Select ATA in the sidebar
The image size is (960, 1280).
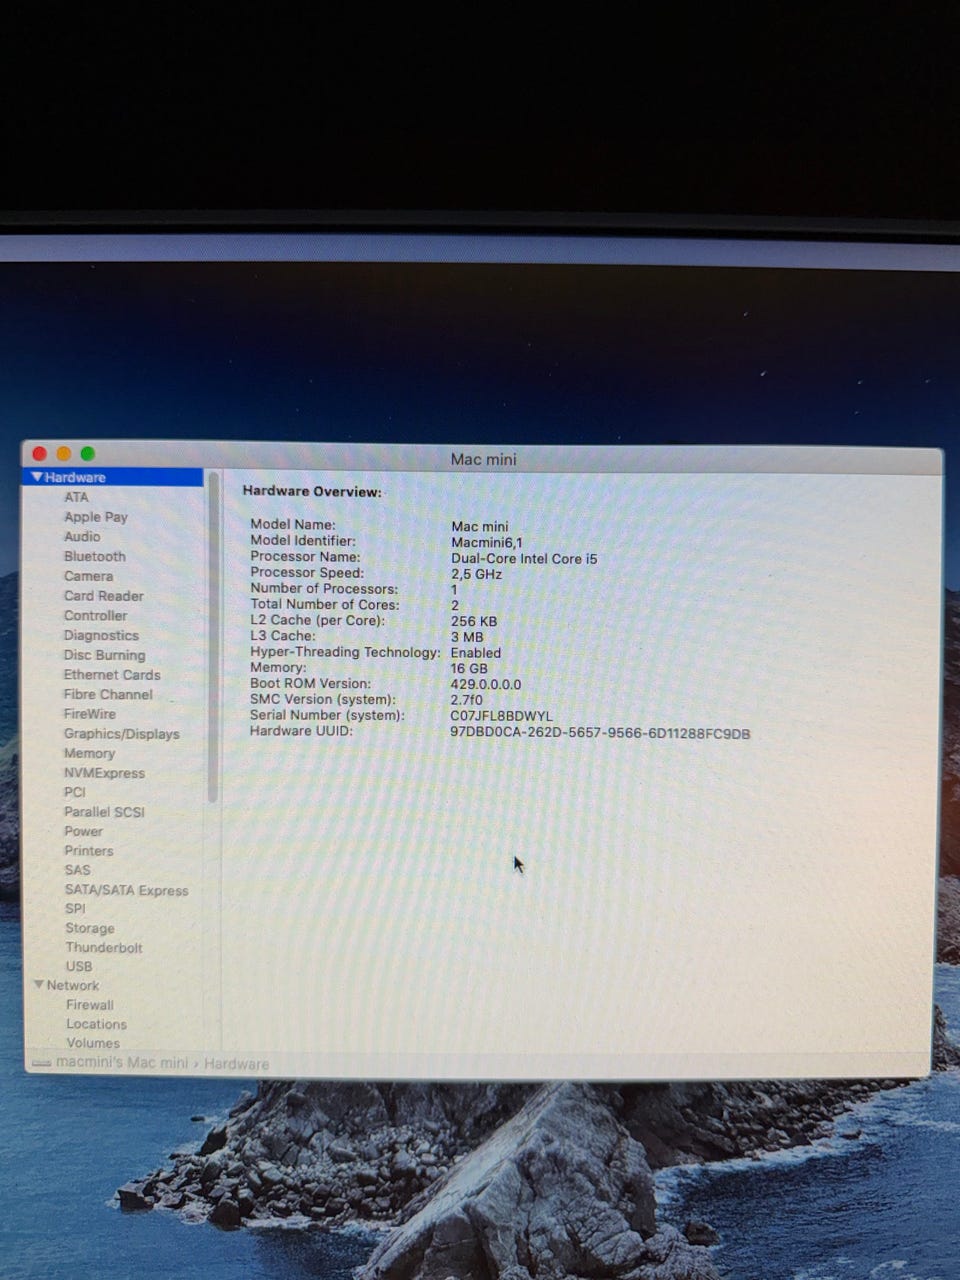click(76, 497)
